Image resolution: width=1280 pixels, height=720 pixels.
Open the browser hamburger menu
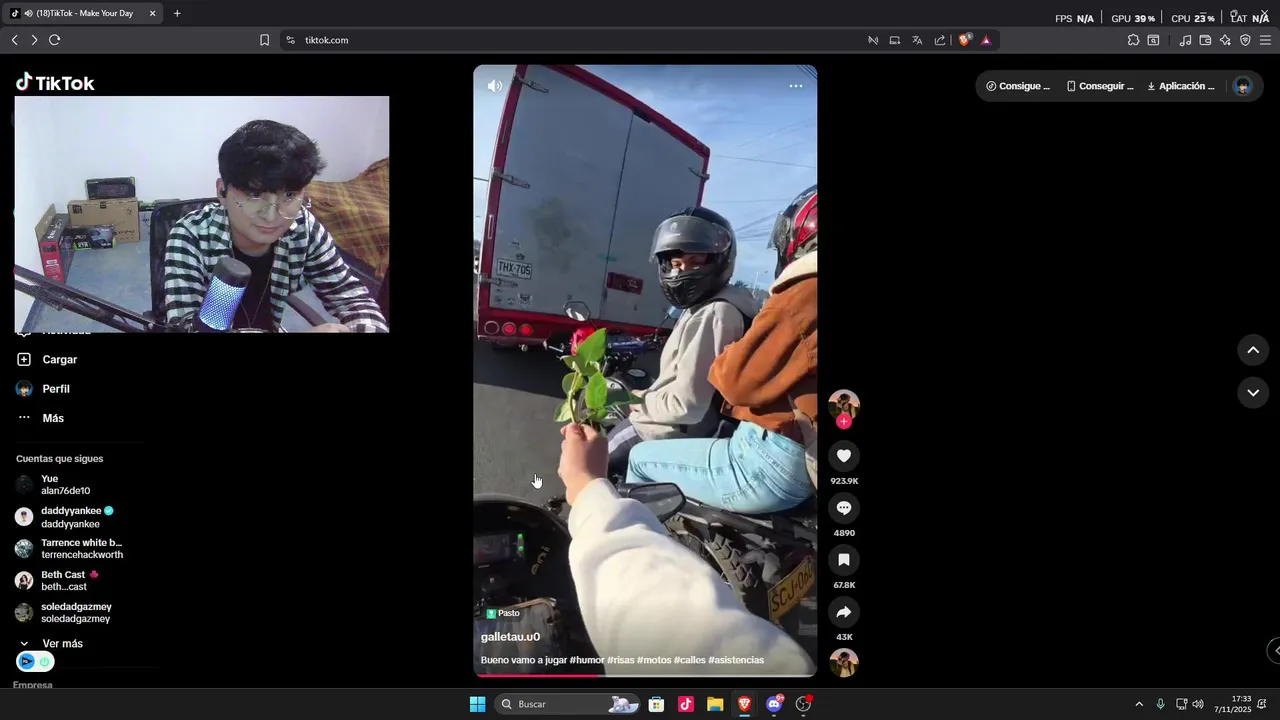click(x=1265, y=40)
